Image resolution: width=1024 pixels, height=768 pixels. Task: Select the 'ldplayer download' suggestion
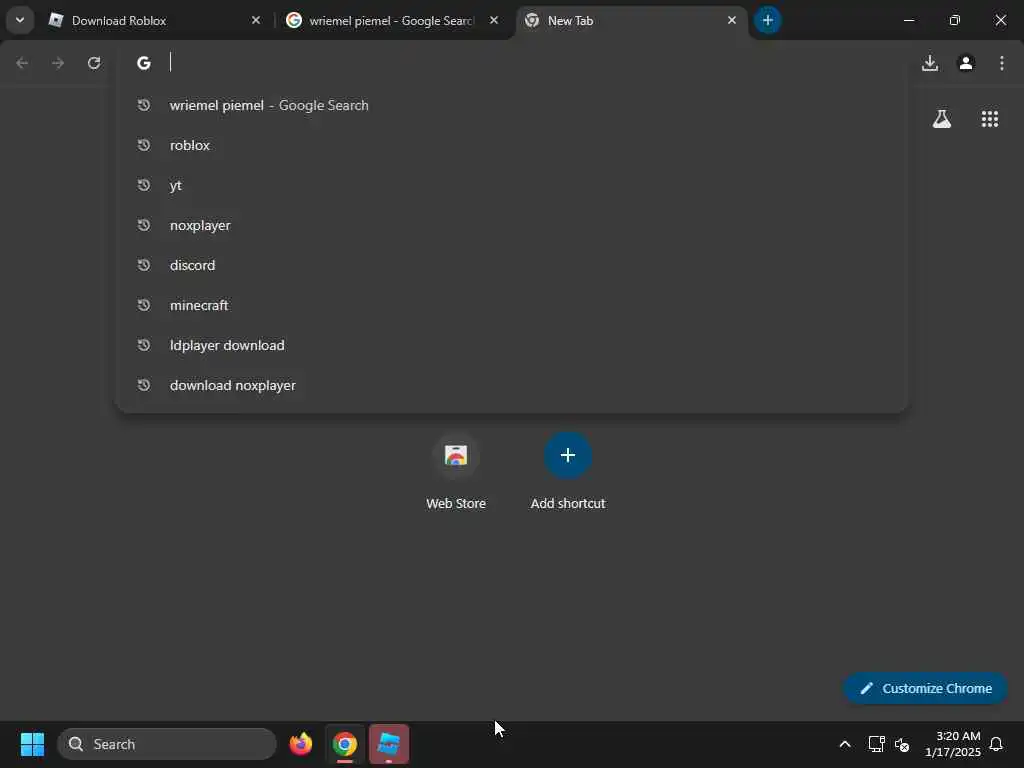pyautogui.click(x=511, y=345)
